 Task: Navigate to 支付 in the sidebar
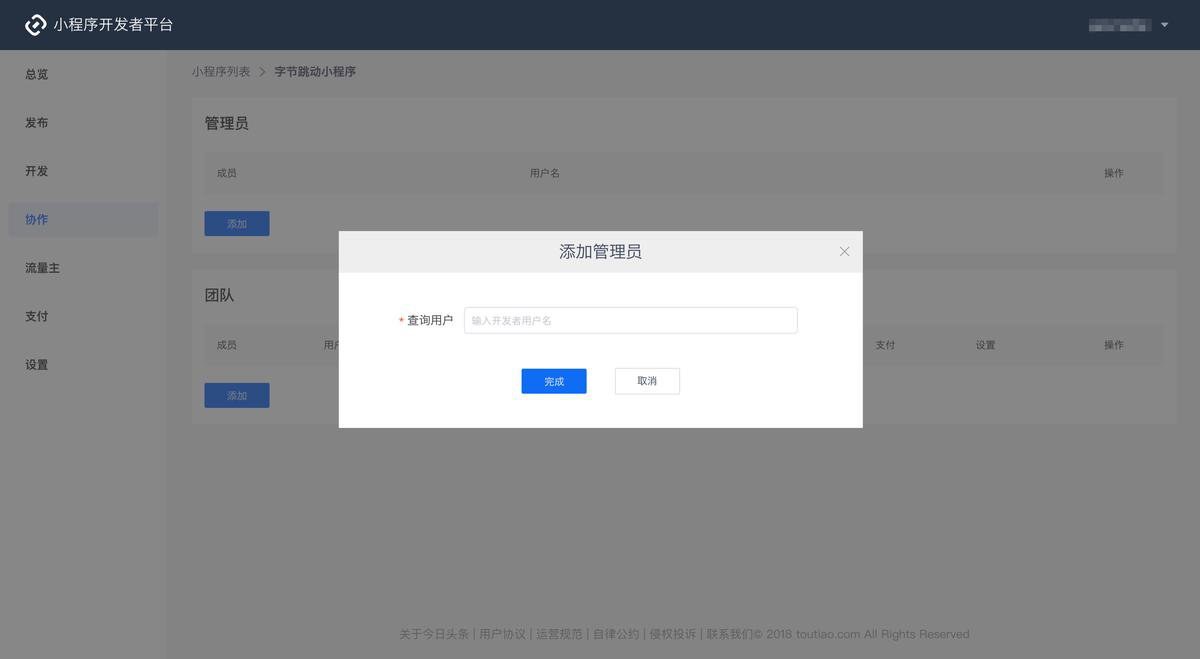click(x=37, y=316)
